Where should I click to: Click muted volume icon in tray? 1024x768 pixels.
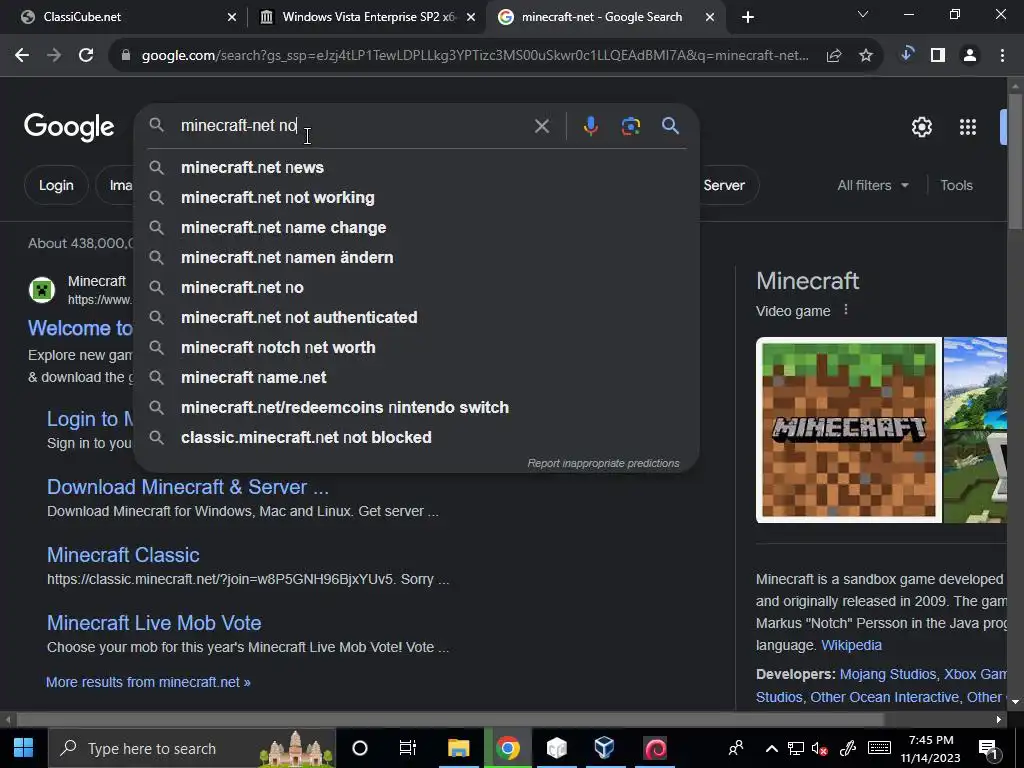point(819,748)
